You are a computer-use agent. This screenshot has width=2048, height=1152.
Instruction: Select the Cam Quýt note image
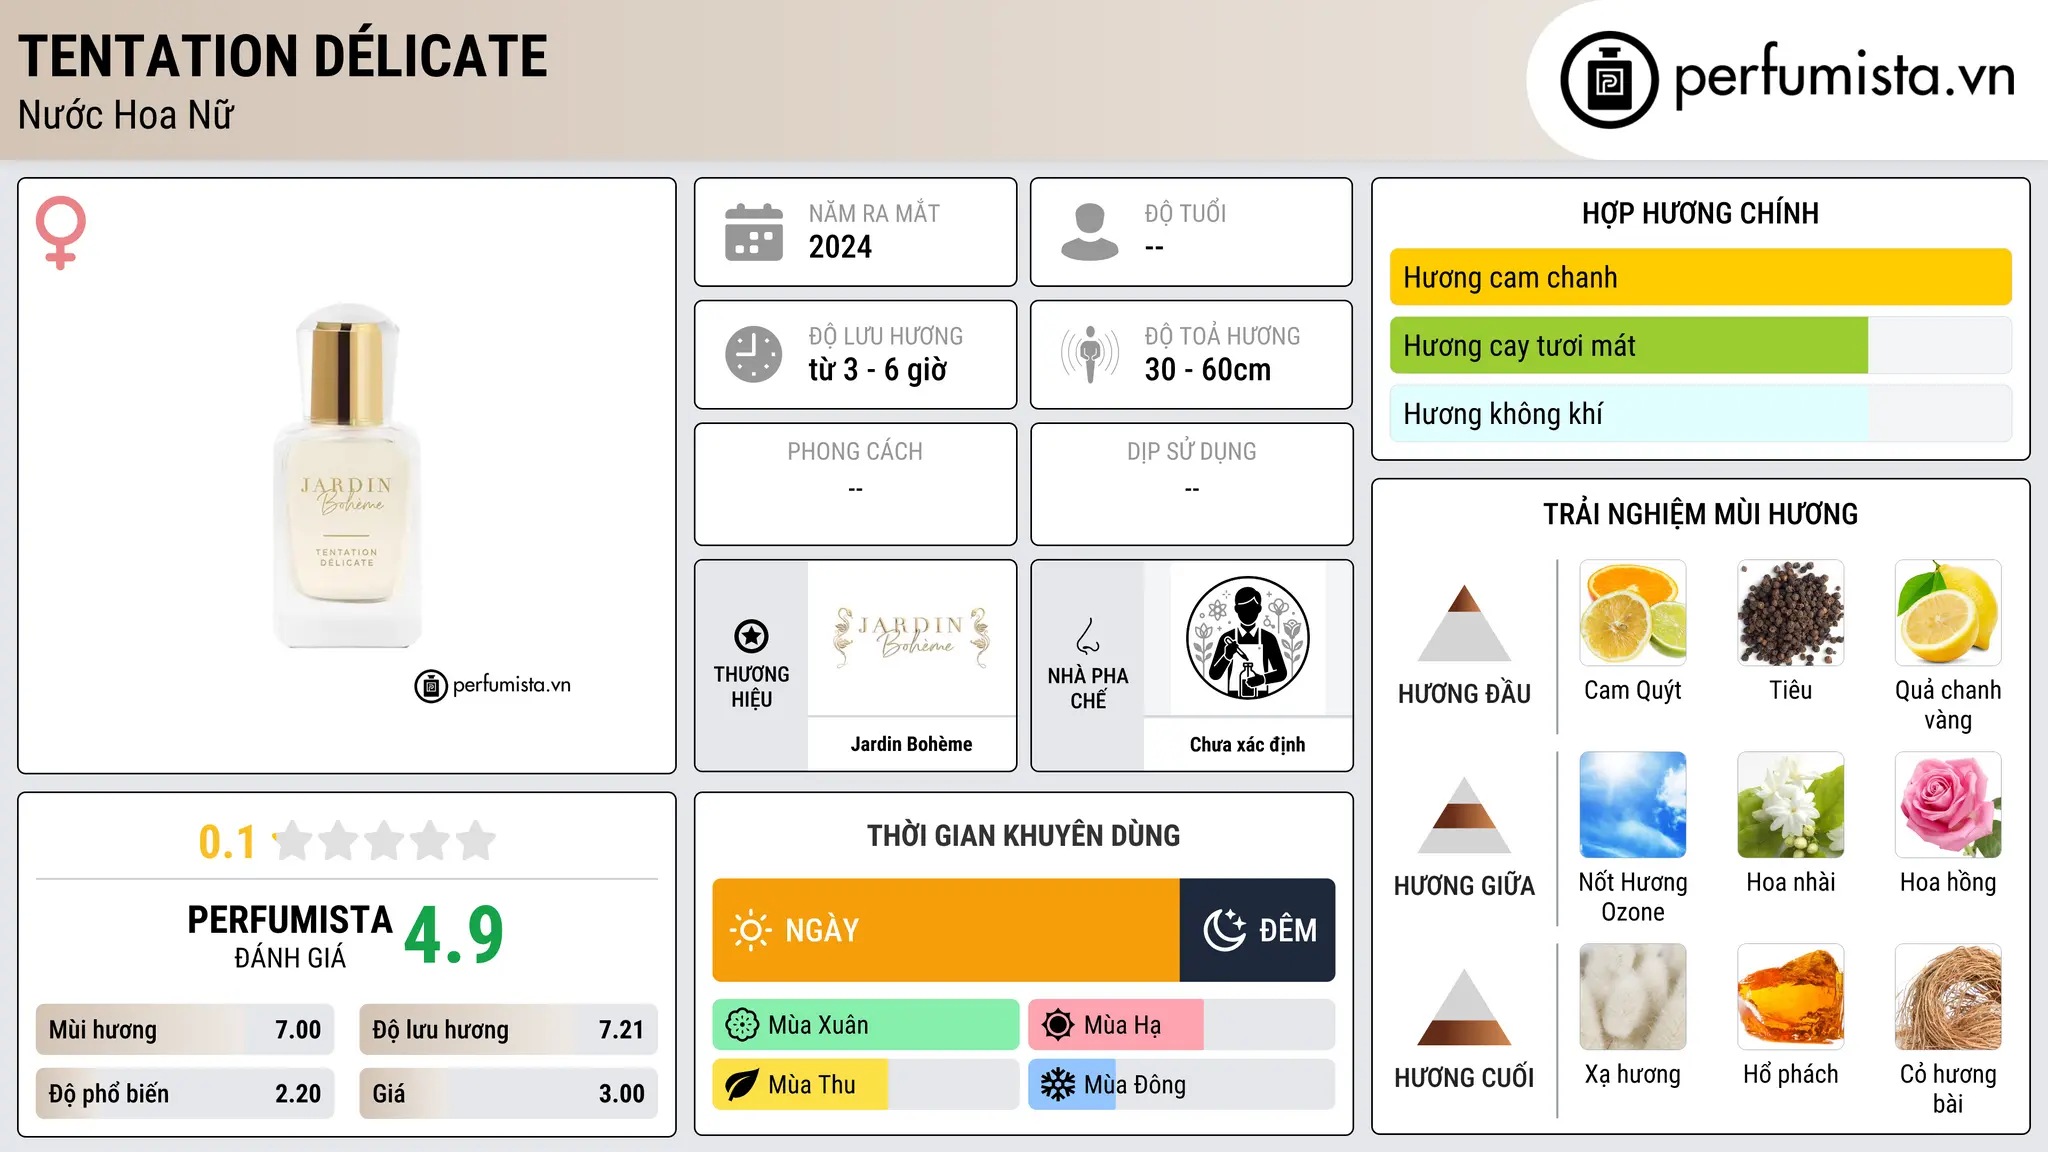(1633, 613)
